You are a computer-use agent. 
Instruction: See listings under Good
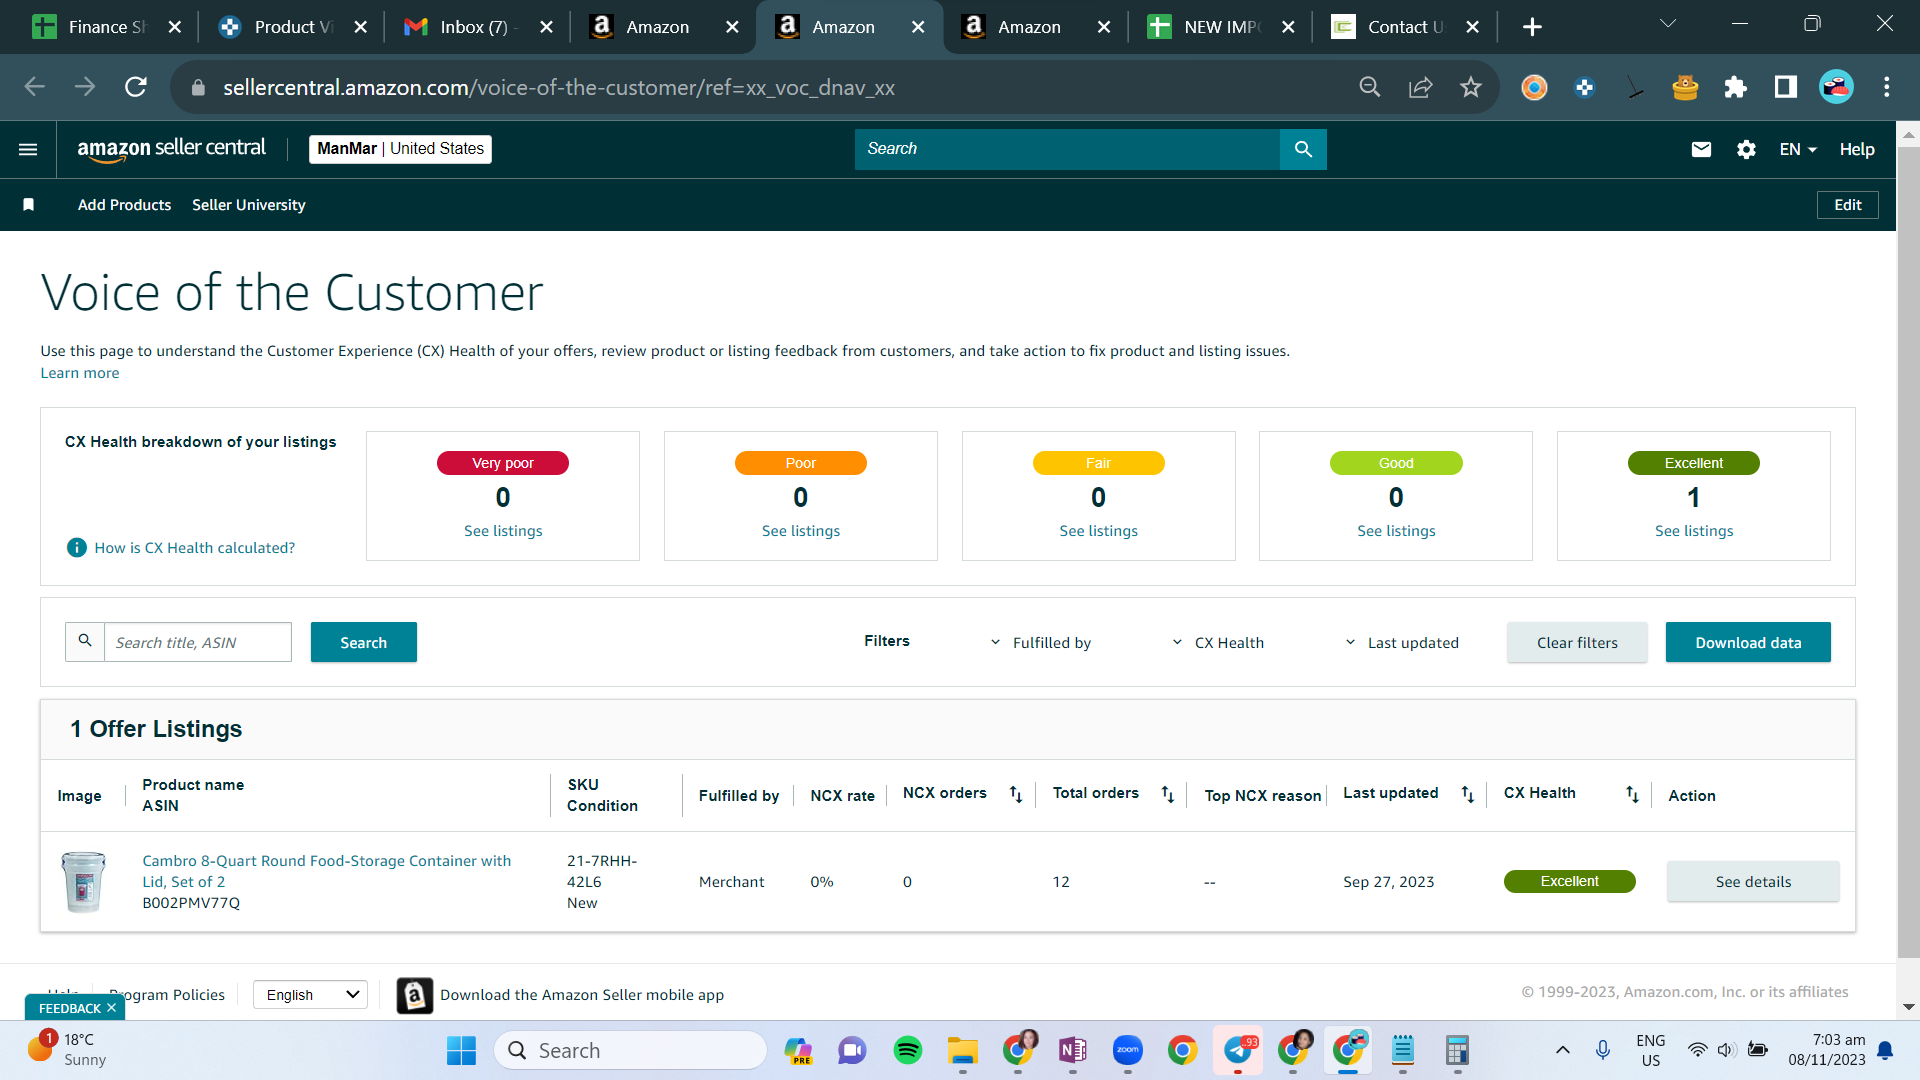click(x=1396, y=531)
